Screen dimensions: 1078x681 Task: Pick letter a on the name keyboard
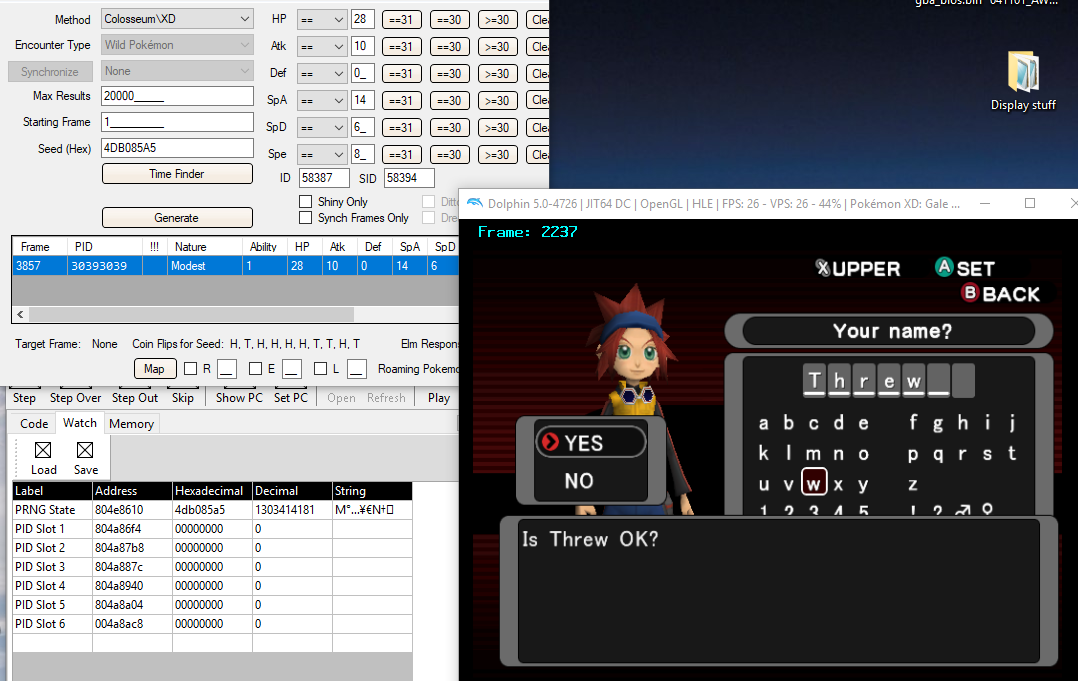(763, 423)
